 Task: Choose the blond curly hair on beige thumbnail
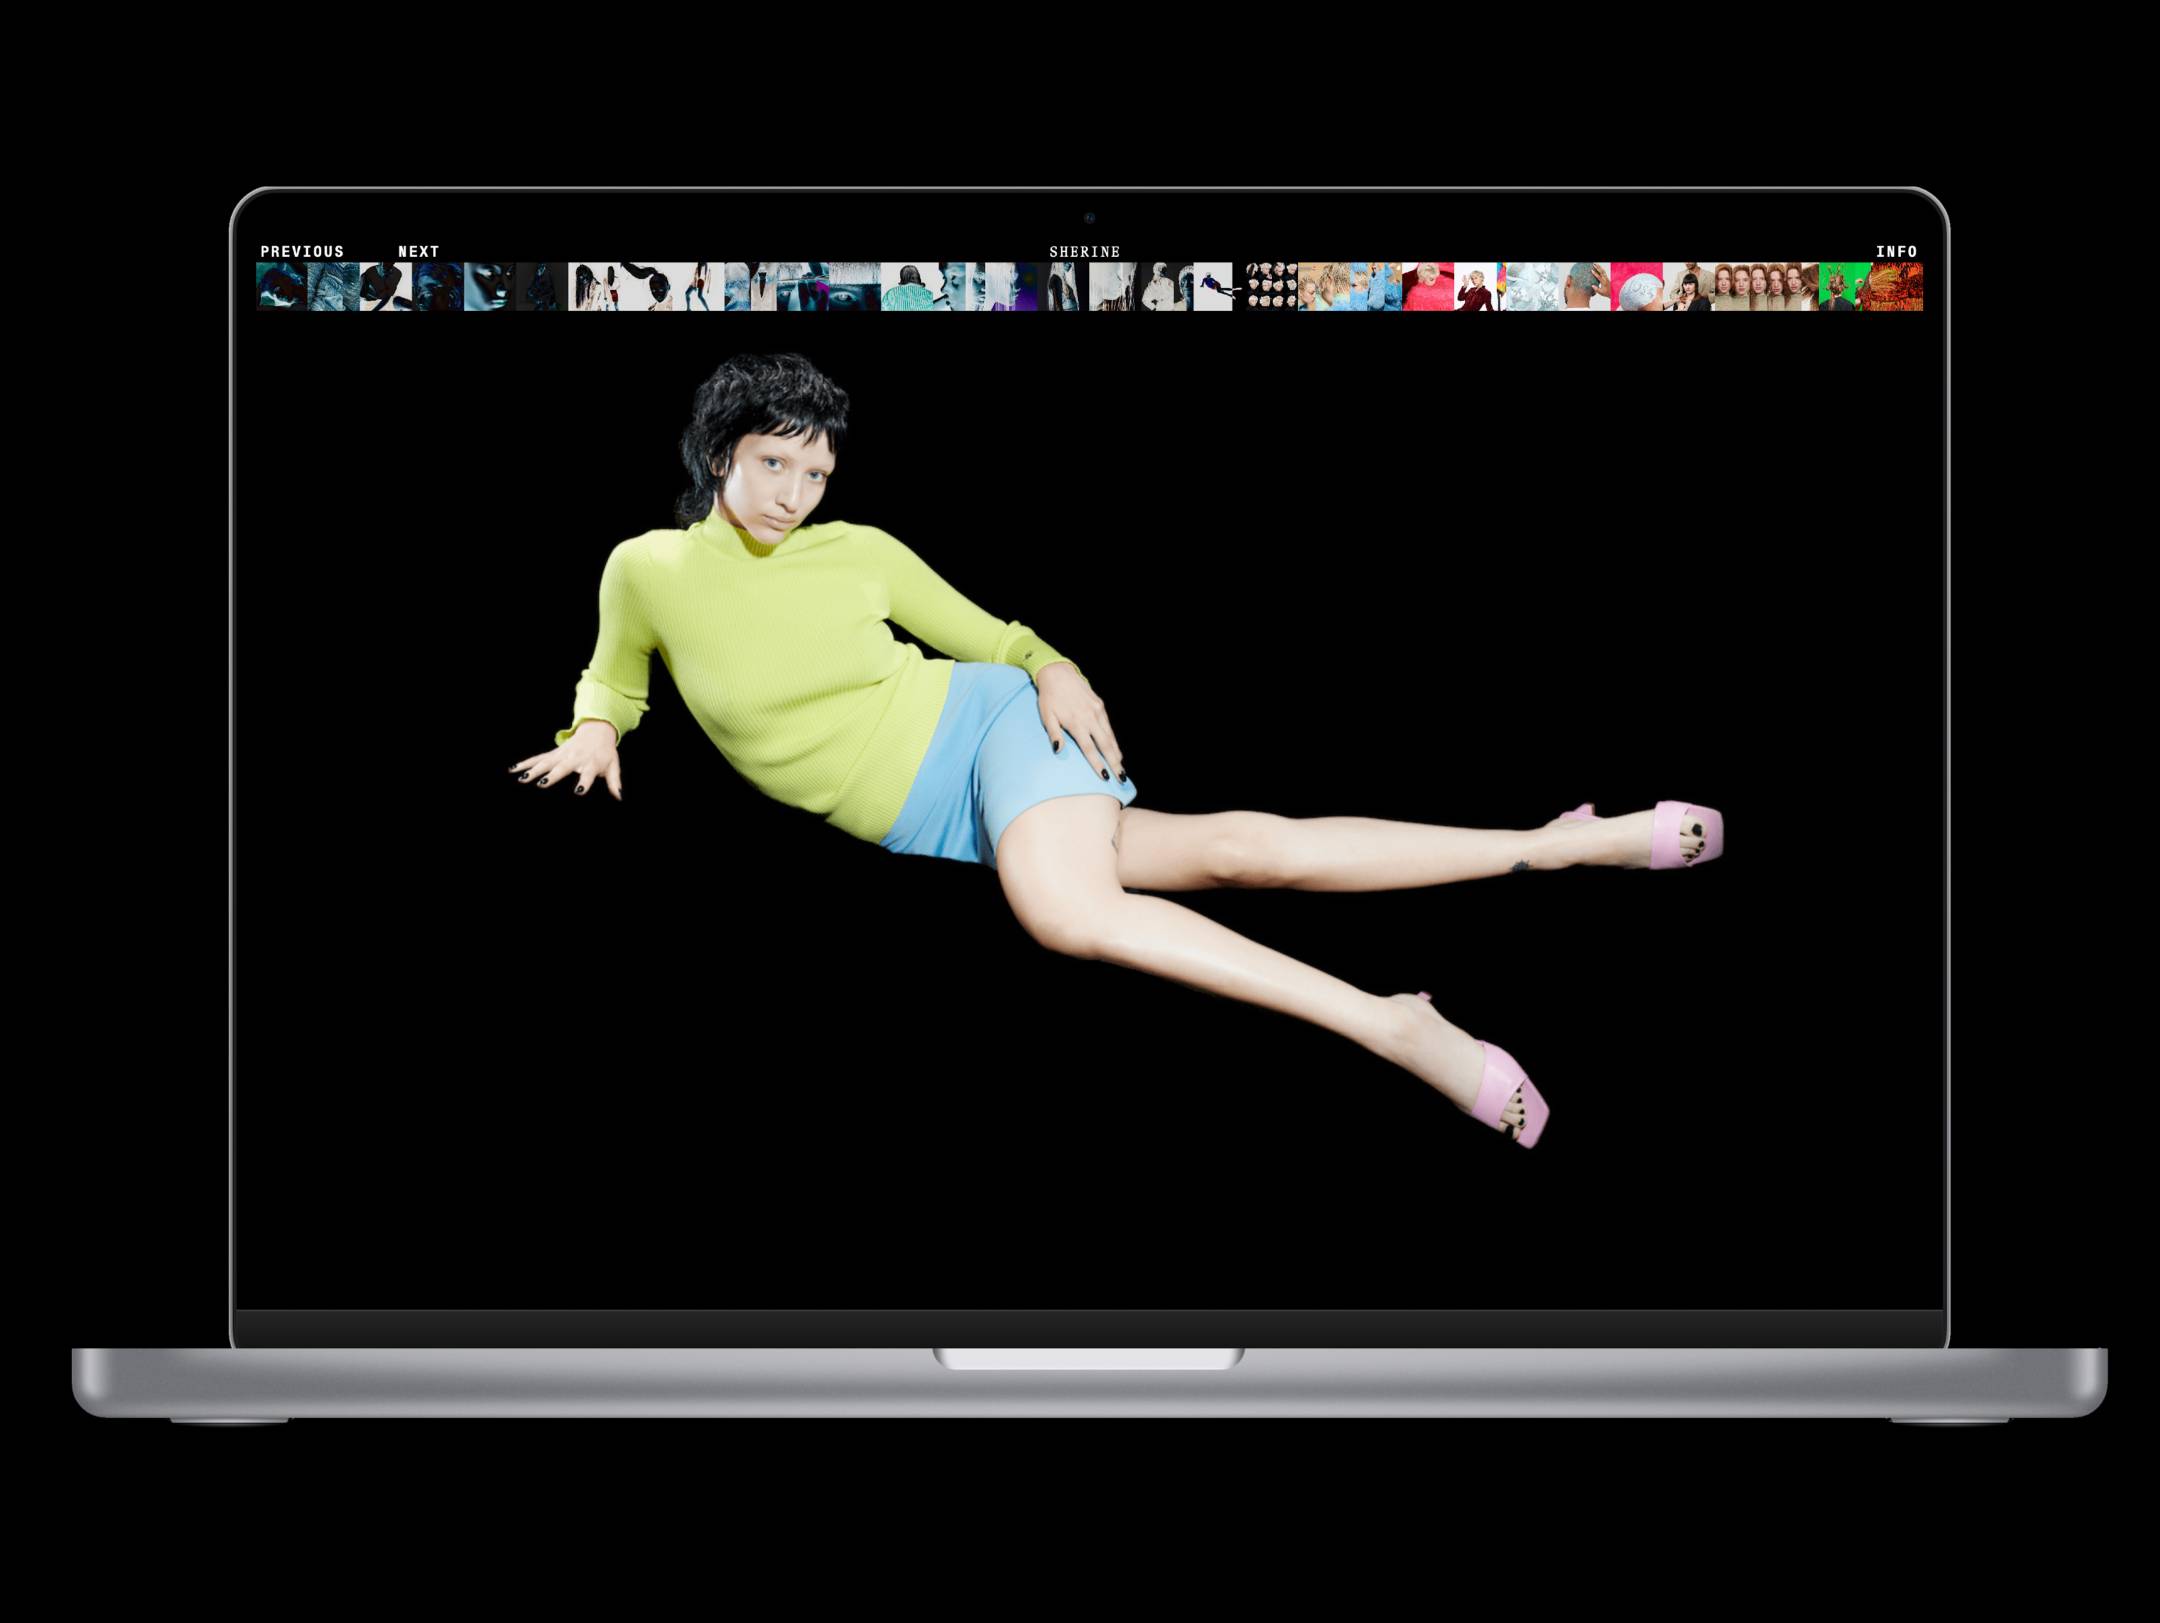point(1324,287)
